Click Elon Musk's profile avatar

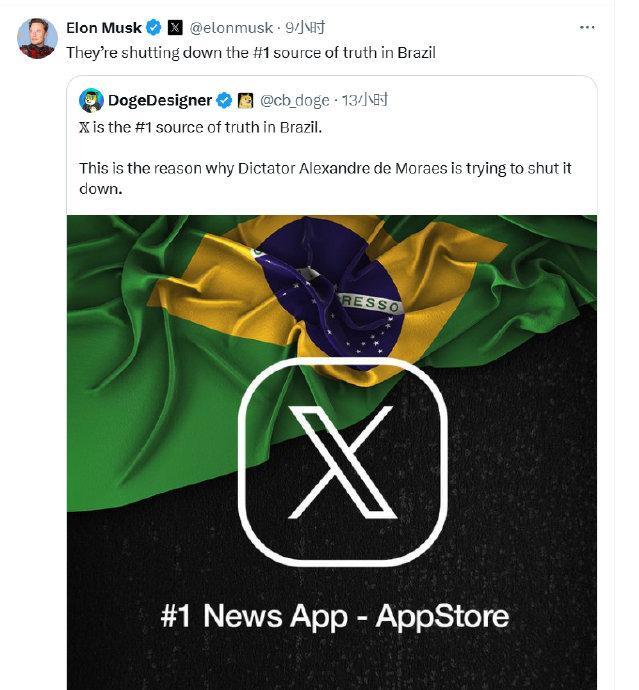pyautogui.click(x=37, y=38)
